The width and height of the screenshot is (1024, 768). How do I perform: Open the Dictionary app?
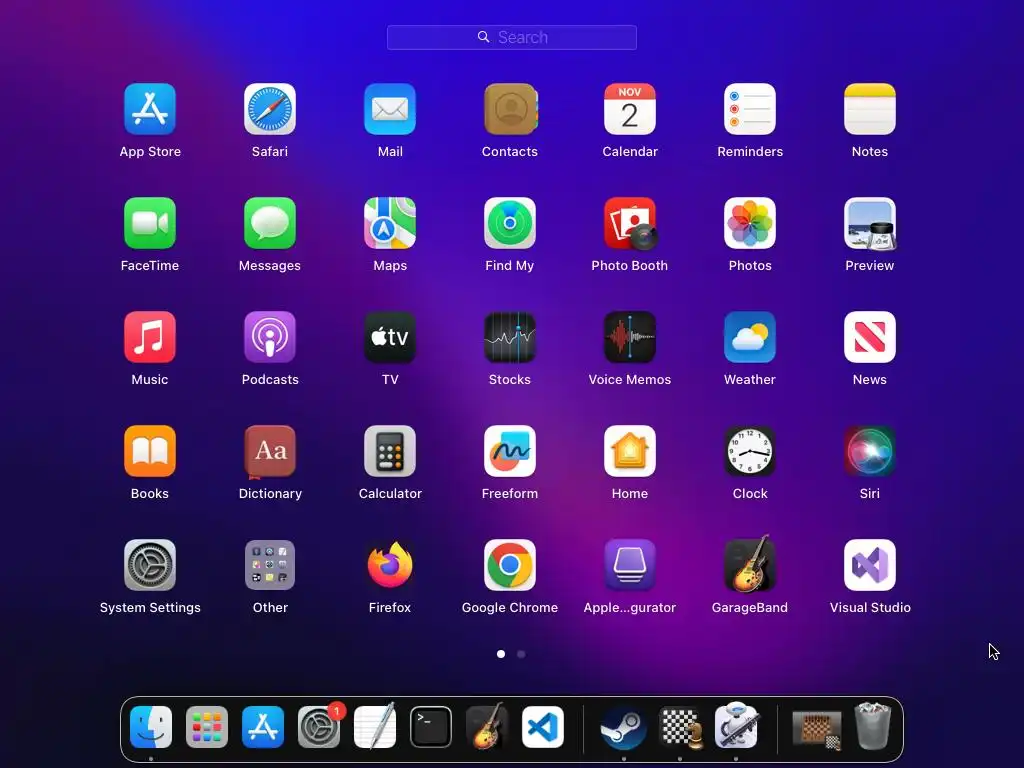(270, 451)
